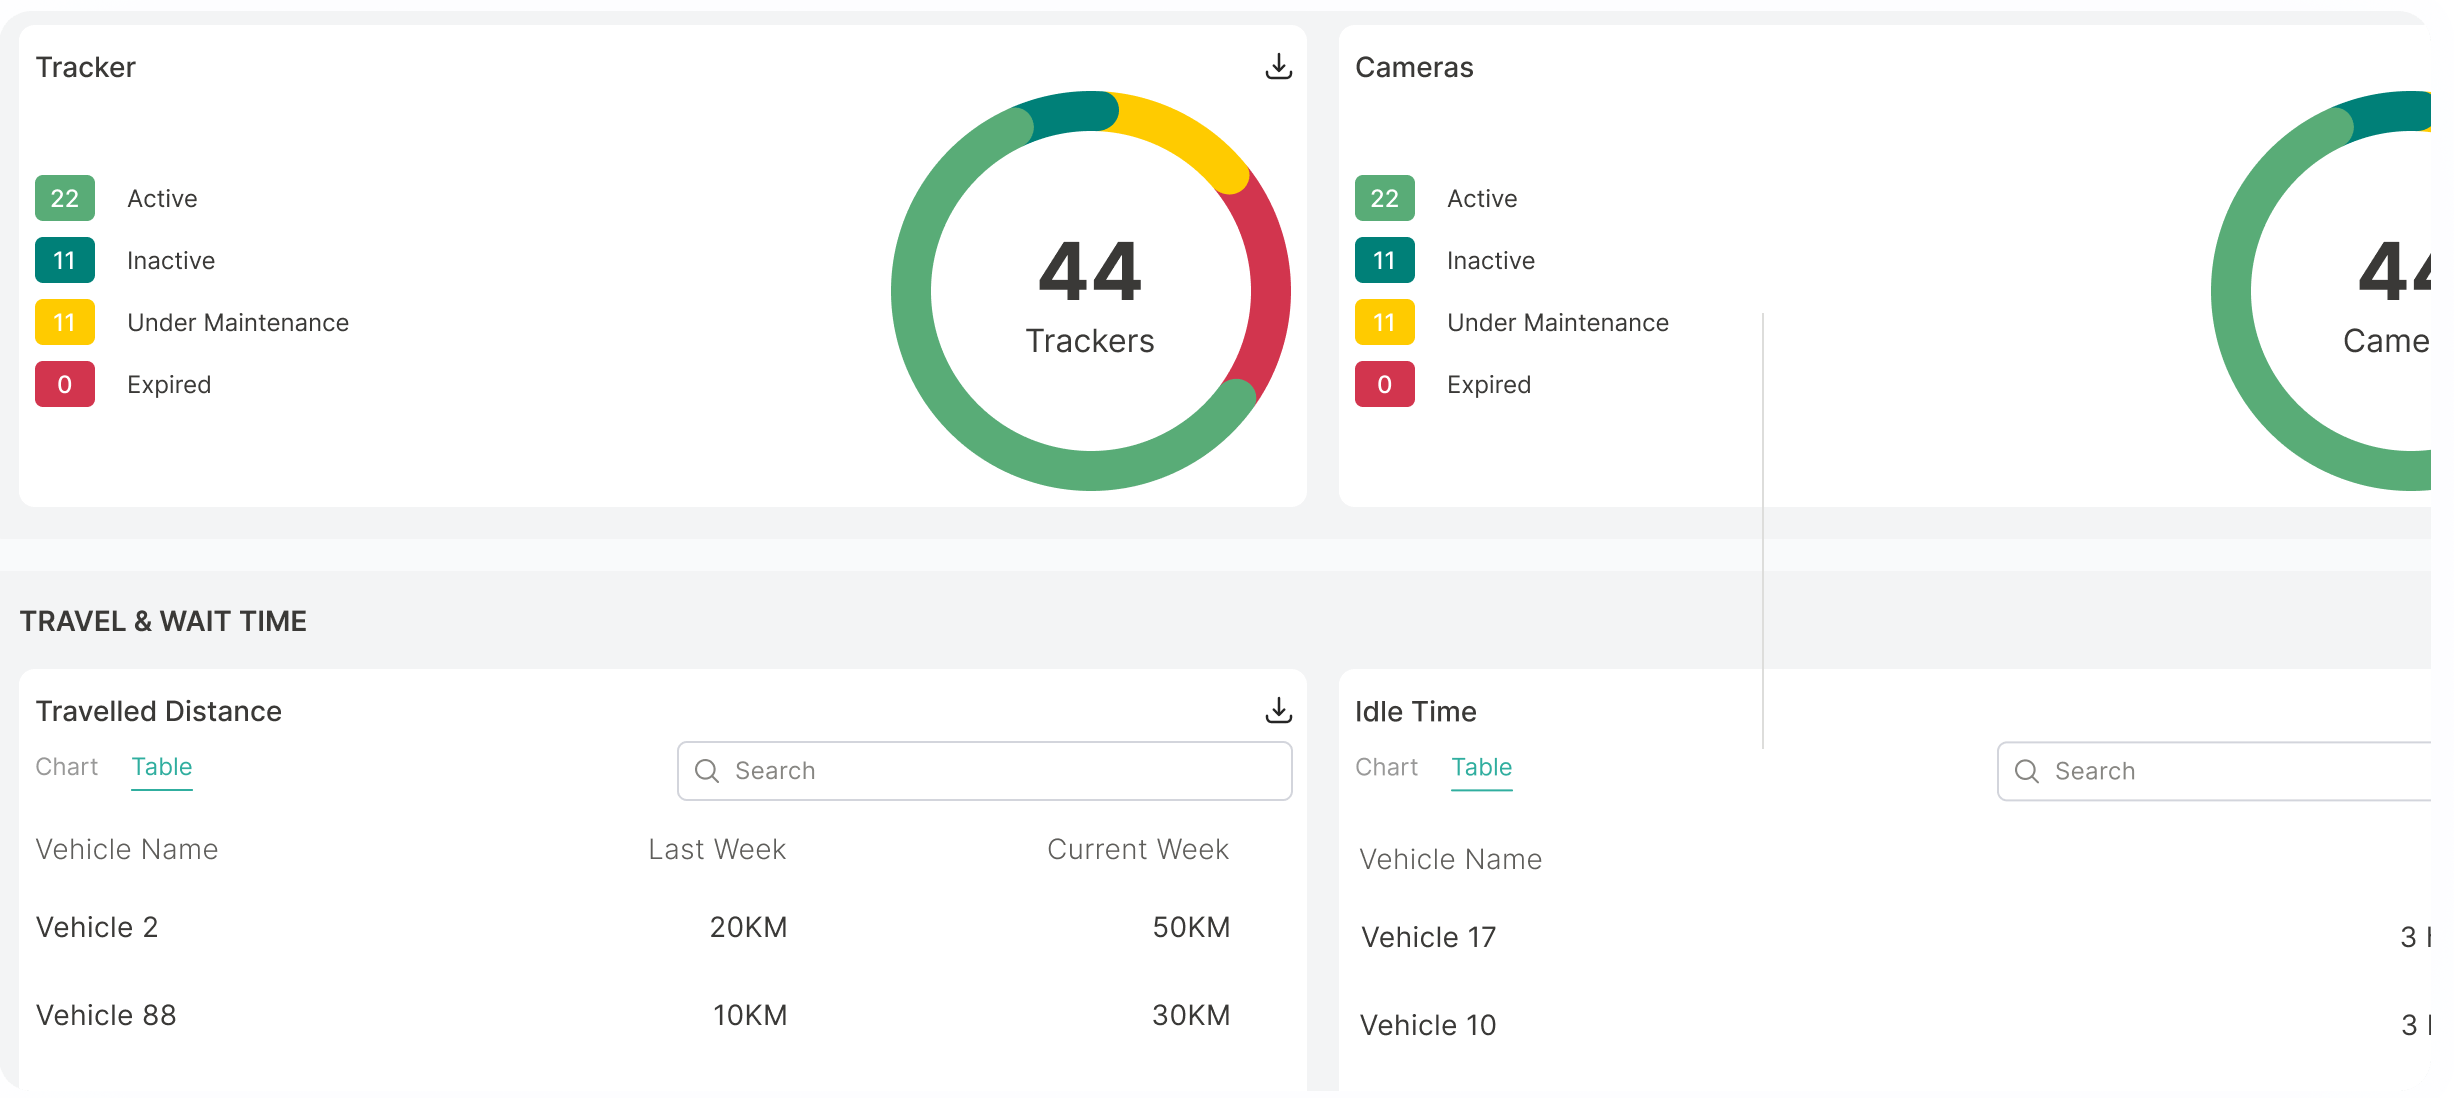Switch to Chart view in Travelled Distance
The width and height of the screenshot is (2454, 1098).
pyautogui.click(x=66, y=766)
